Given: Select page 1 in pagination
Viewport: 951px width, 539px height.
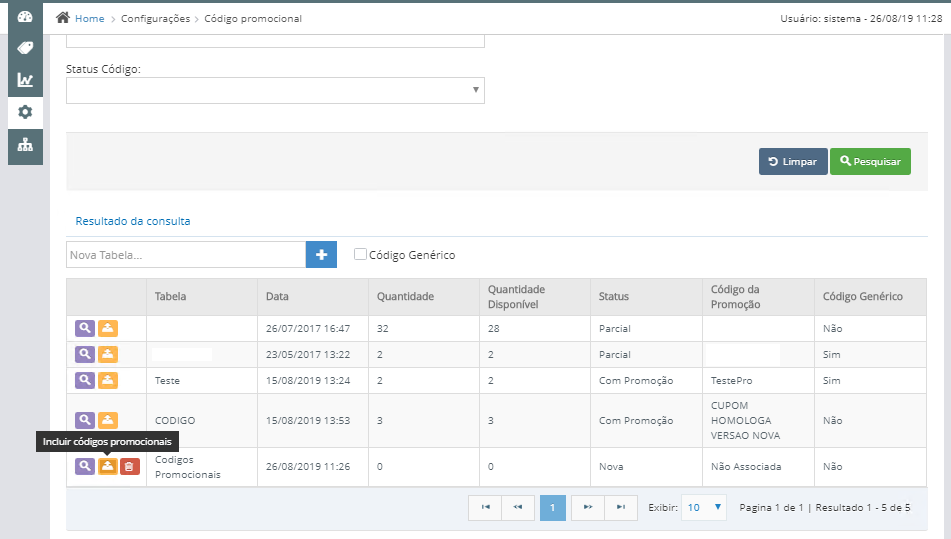Looking at the screenshot, I should point(553,507).
